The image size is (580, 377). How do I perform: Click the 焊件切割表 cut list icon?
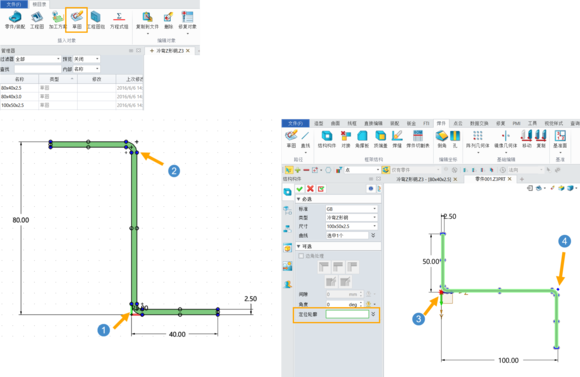point(418,136)
